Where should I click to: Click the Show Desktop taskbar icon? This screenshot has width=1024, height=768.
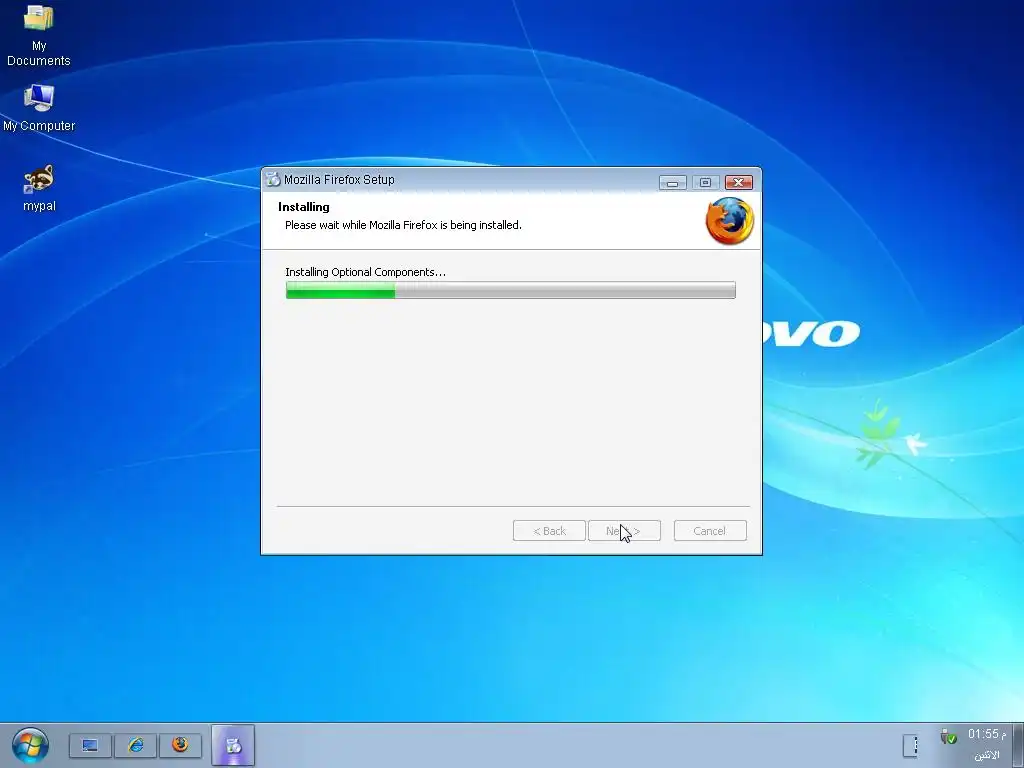(x=90, y=745)
